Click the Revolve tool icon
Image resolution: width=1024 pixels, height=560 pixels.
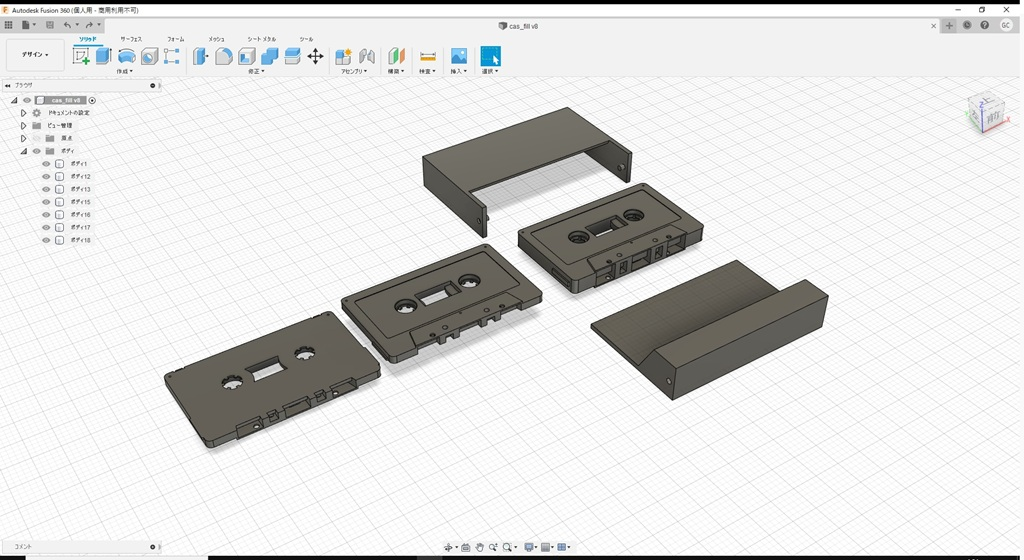(127, 56)
